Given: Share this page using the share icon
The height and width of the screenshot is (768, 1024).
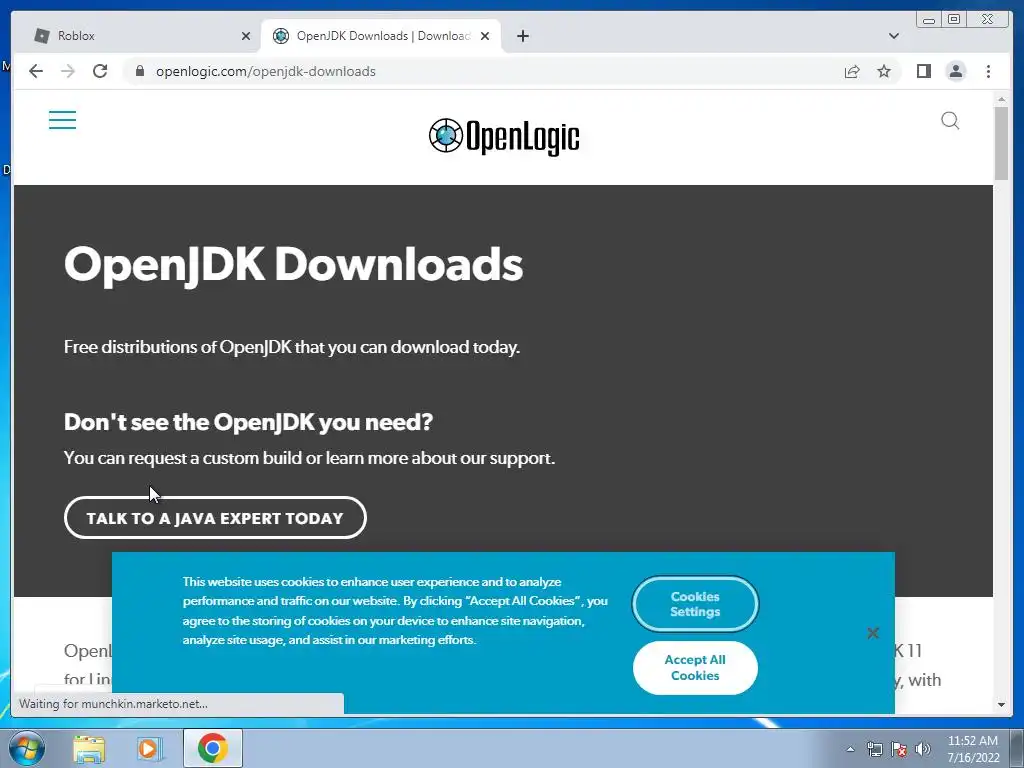Looking at the screenshot, I should (852, 71).
